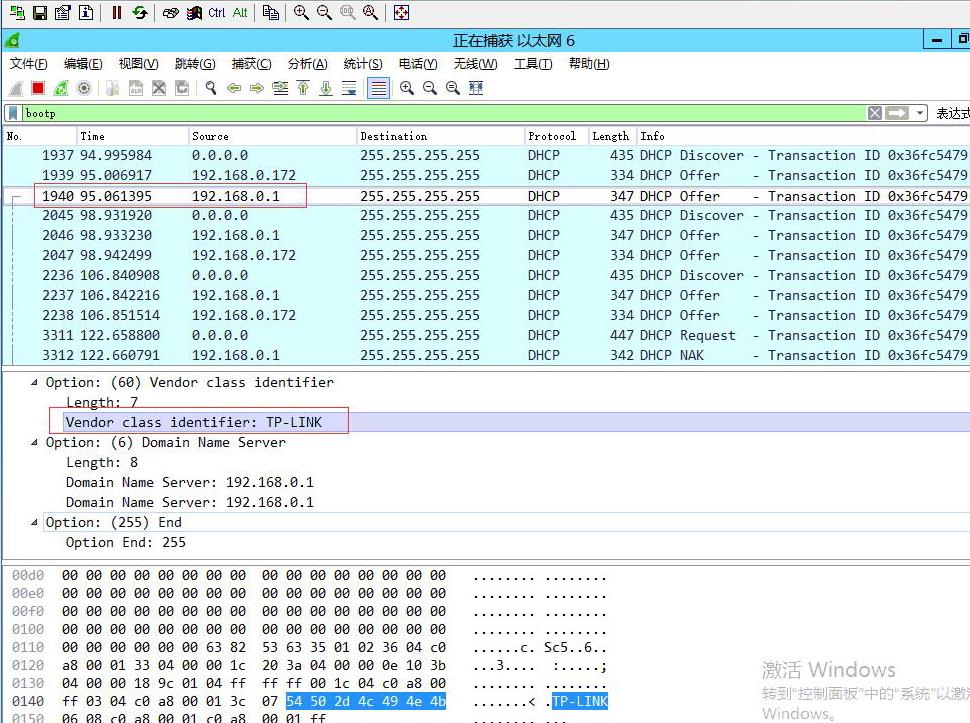
Task: Click VNC viewer zoom in magnifier
Action: pos(301,12)
